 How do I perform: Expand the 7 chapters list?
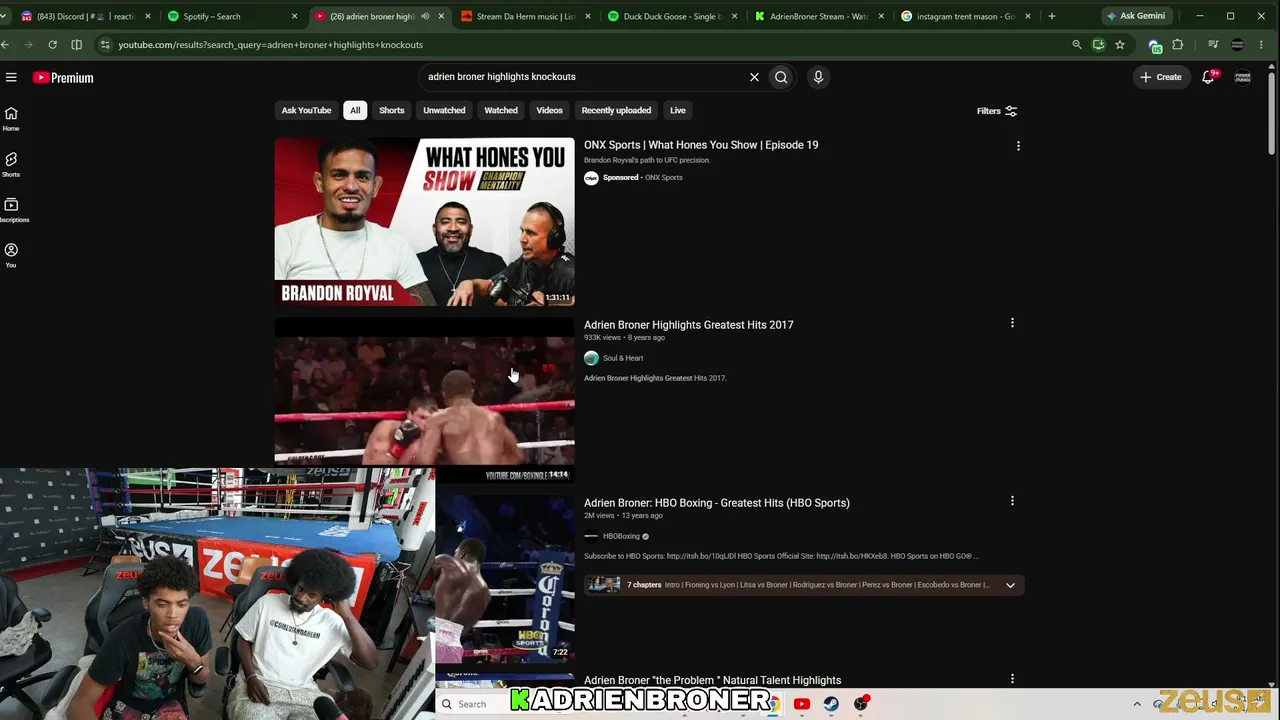(x=1010, y=585)
